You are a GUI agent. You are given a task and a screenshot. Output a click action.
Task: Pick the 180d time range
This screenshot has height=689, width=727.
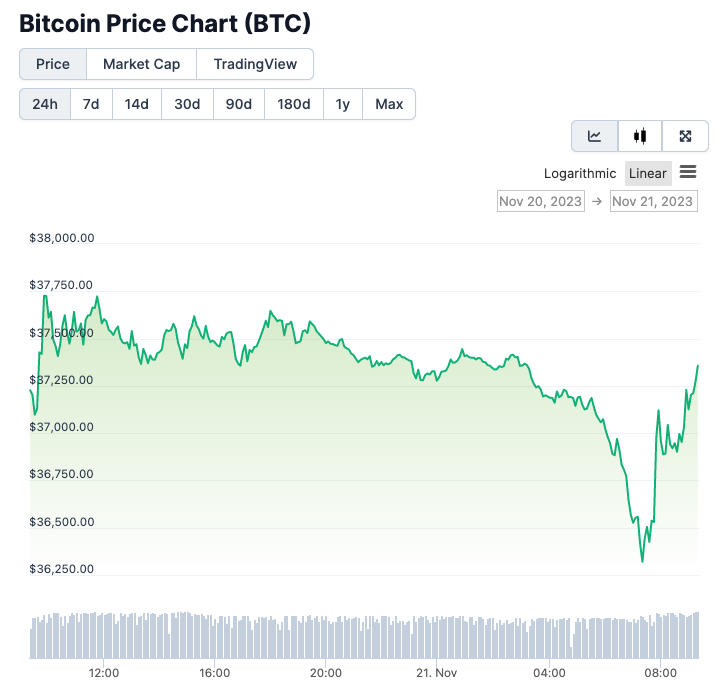click(293, 104)
